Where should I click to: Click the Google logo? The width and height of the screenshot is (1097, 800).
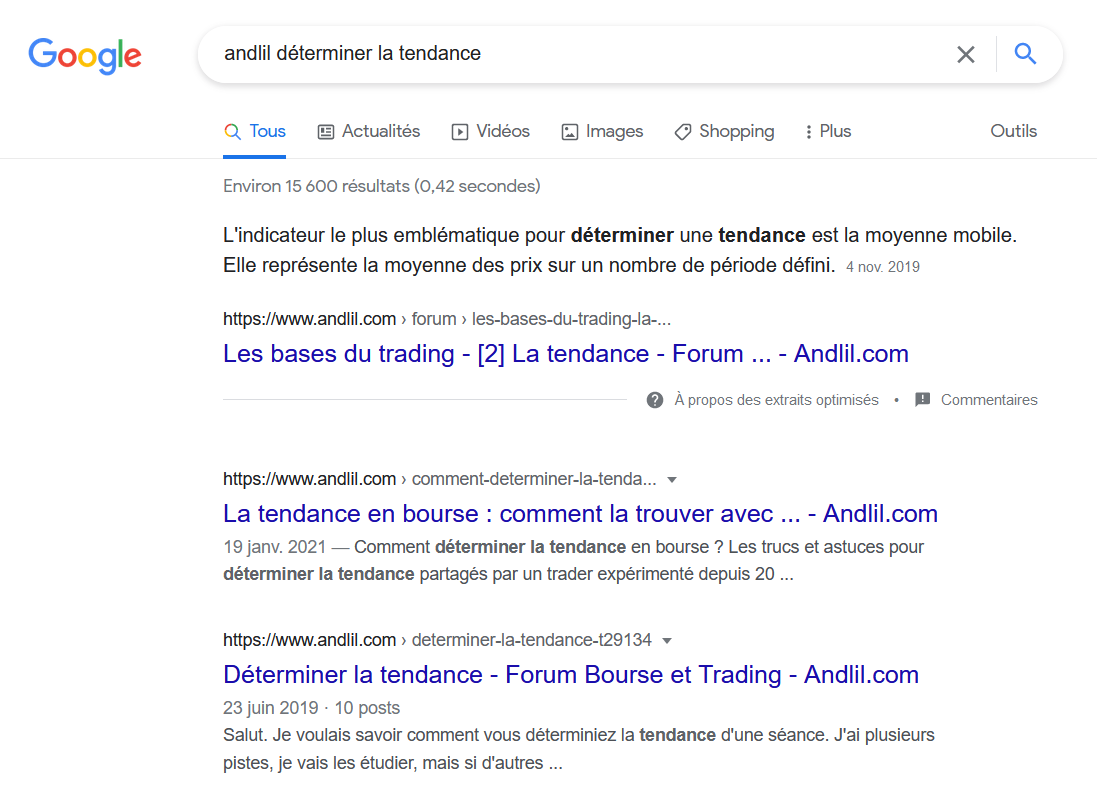[x=85, y=55]
